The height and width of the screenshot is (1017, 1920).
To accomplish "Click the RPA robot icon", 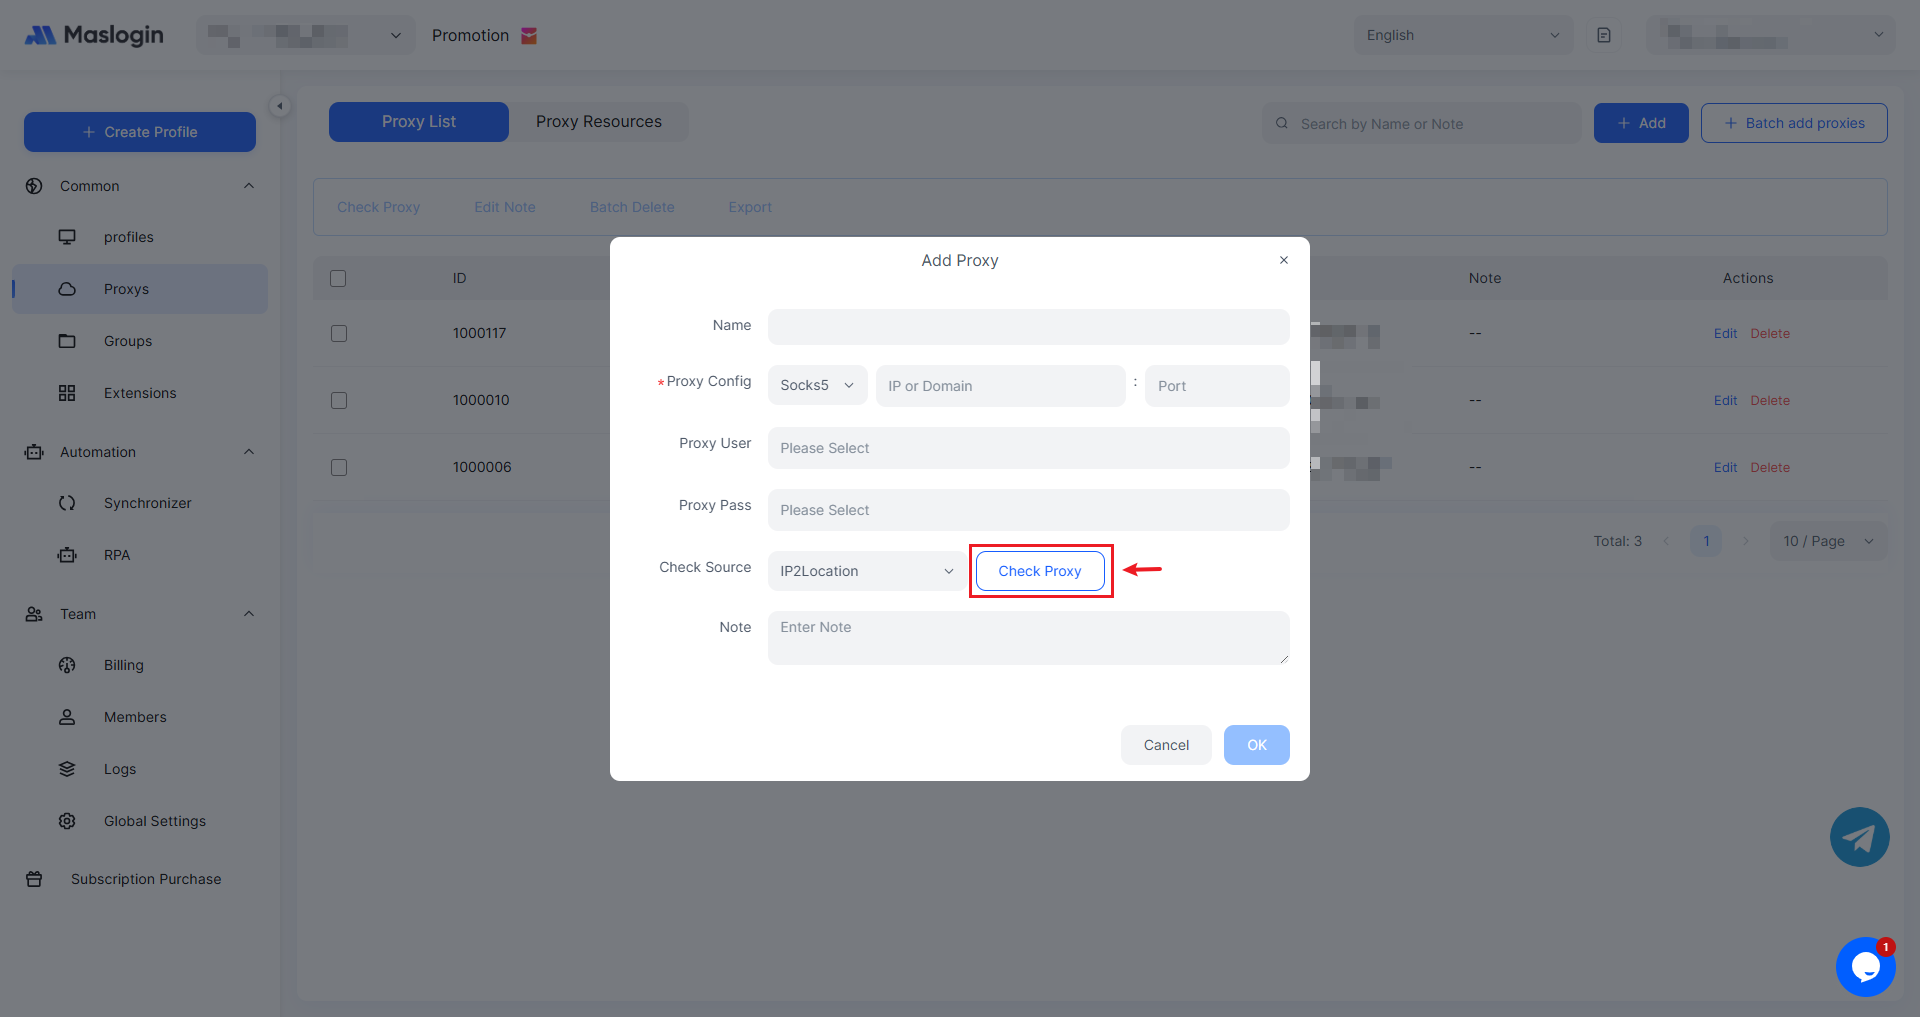I will pyautogui.click(x=67, y=555).
